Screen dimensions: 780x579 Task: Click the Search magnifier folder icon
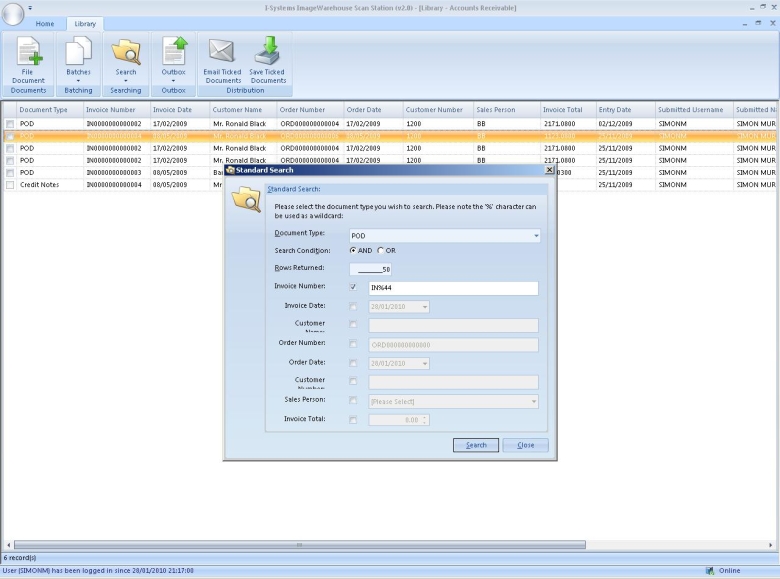tap(126, 52)
